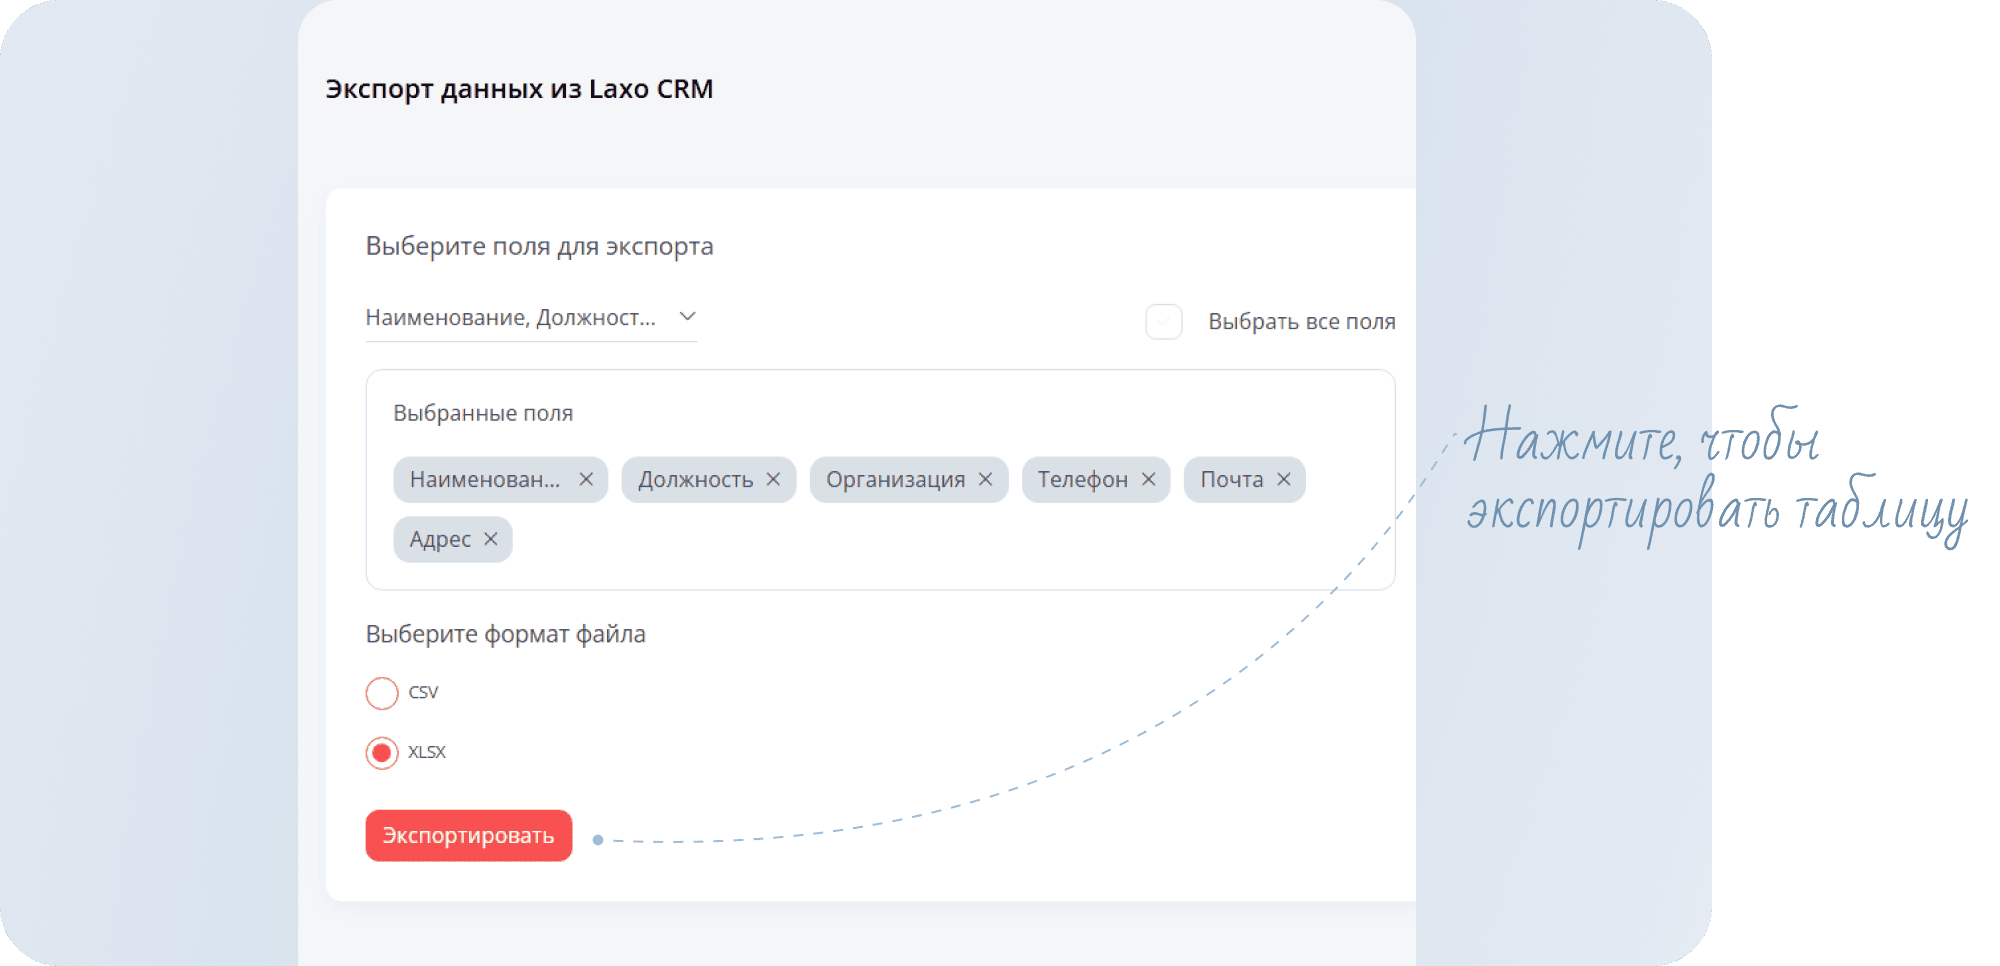The image size is (2000, 966).
Task: Click the Должность chip label
Action: click(696, 480)
